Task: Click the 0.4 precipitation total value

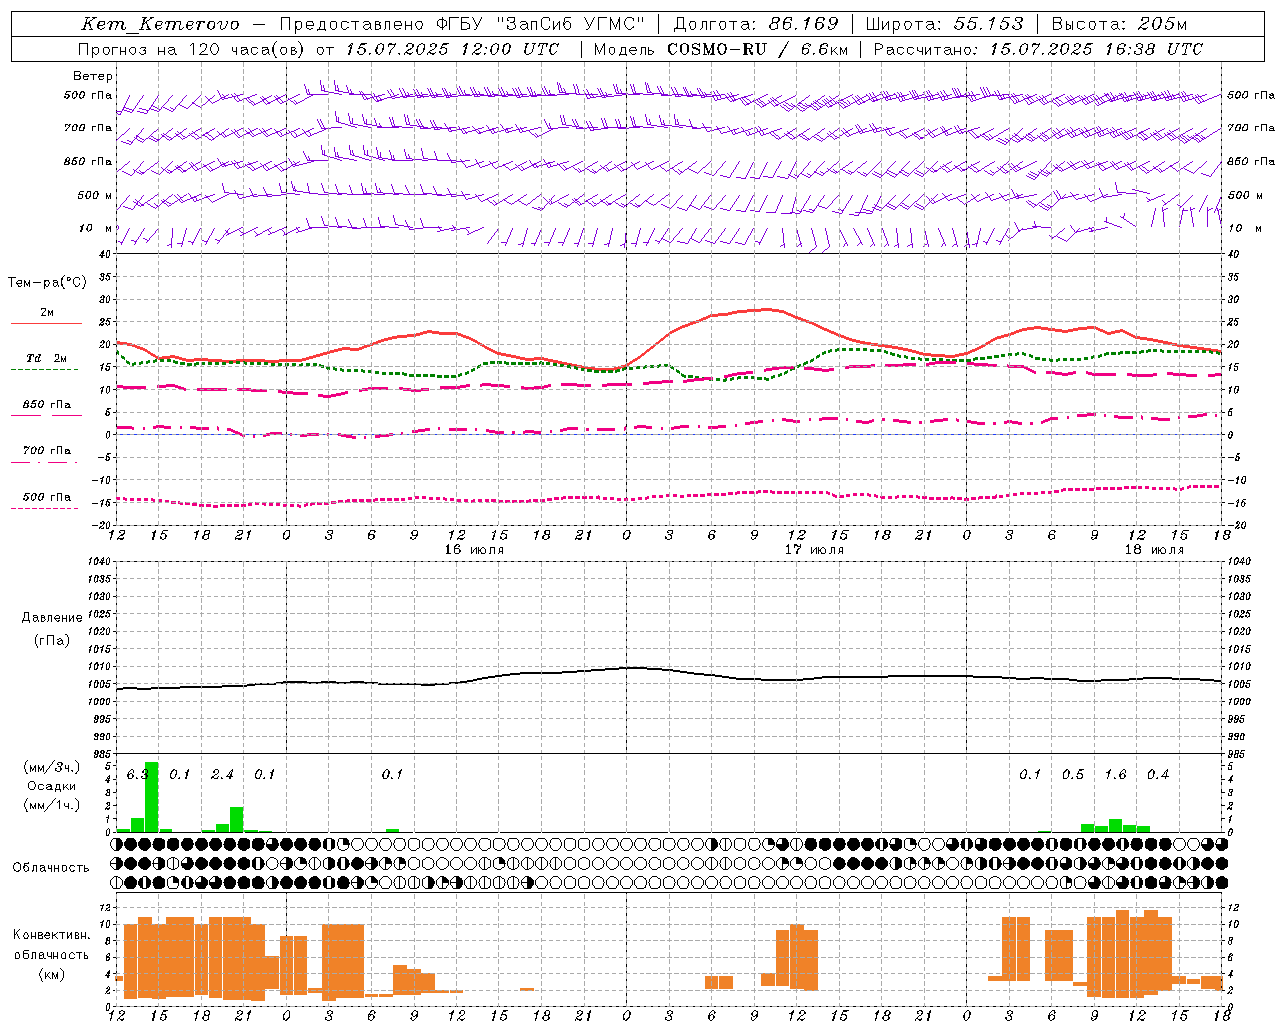Action: click(x=1158, y=775)
